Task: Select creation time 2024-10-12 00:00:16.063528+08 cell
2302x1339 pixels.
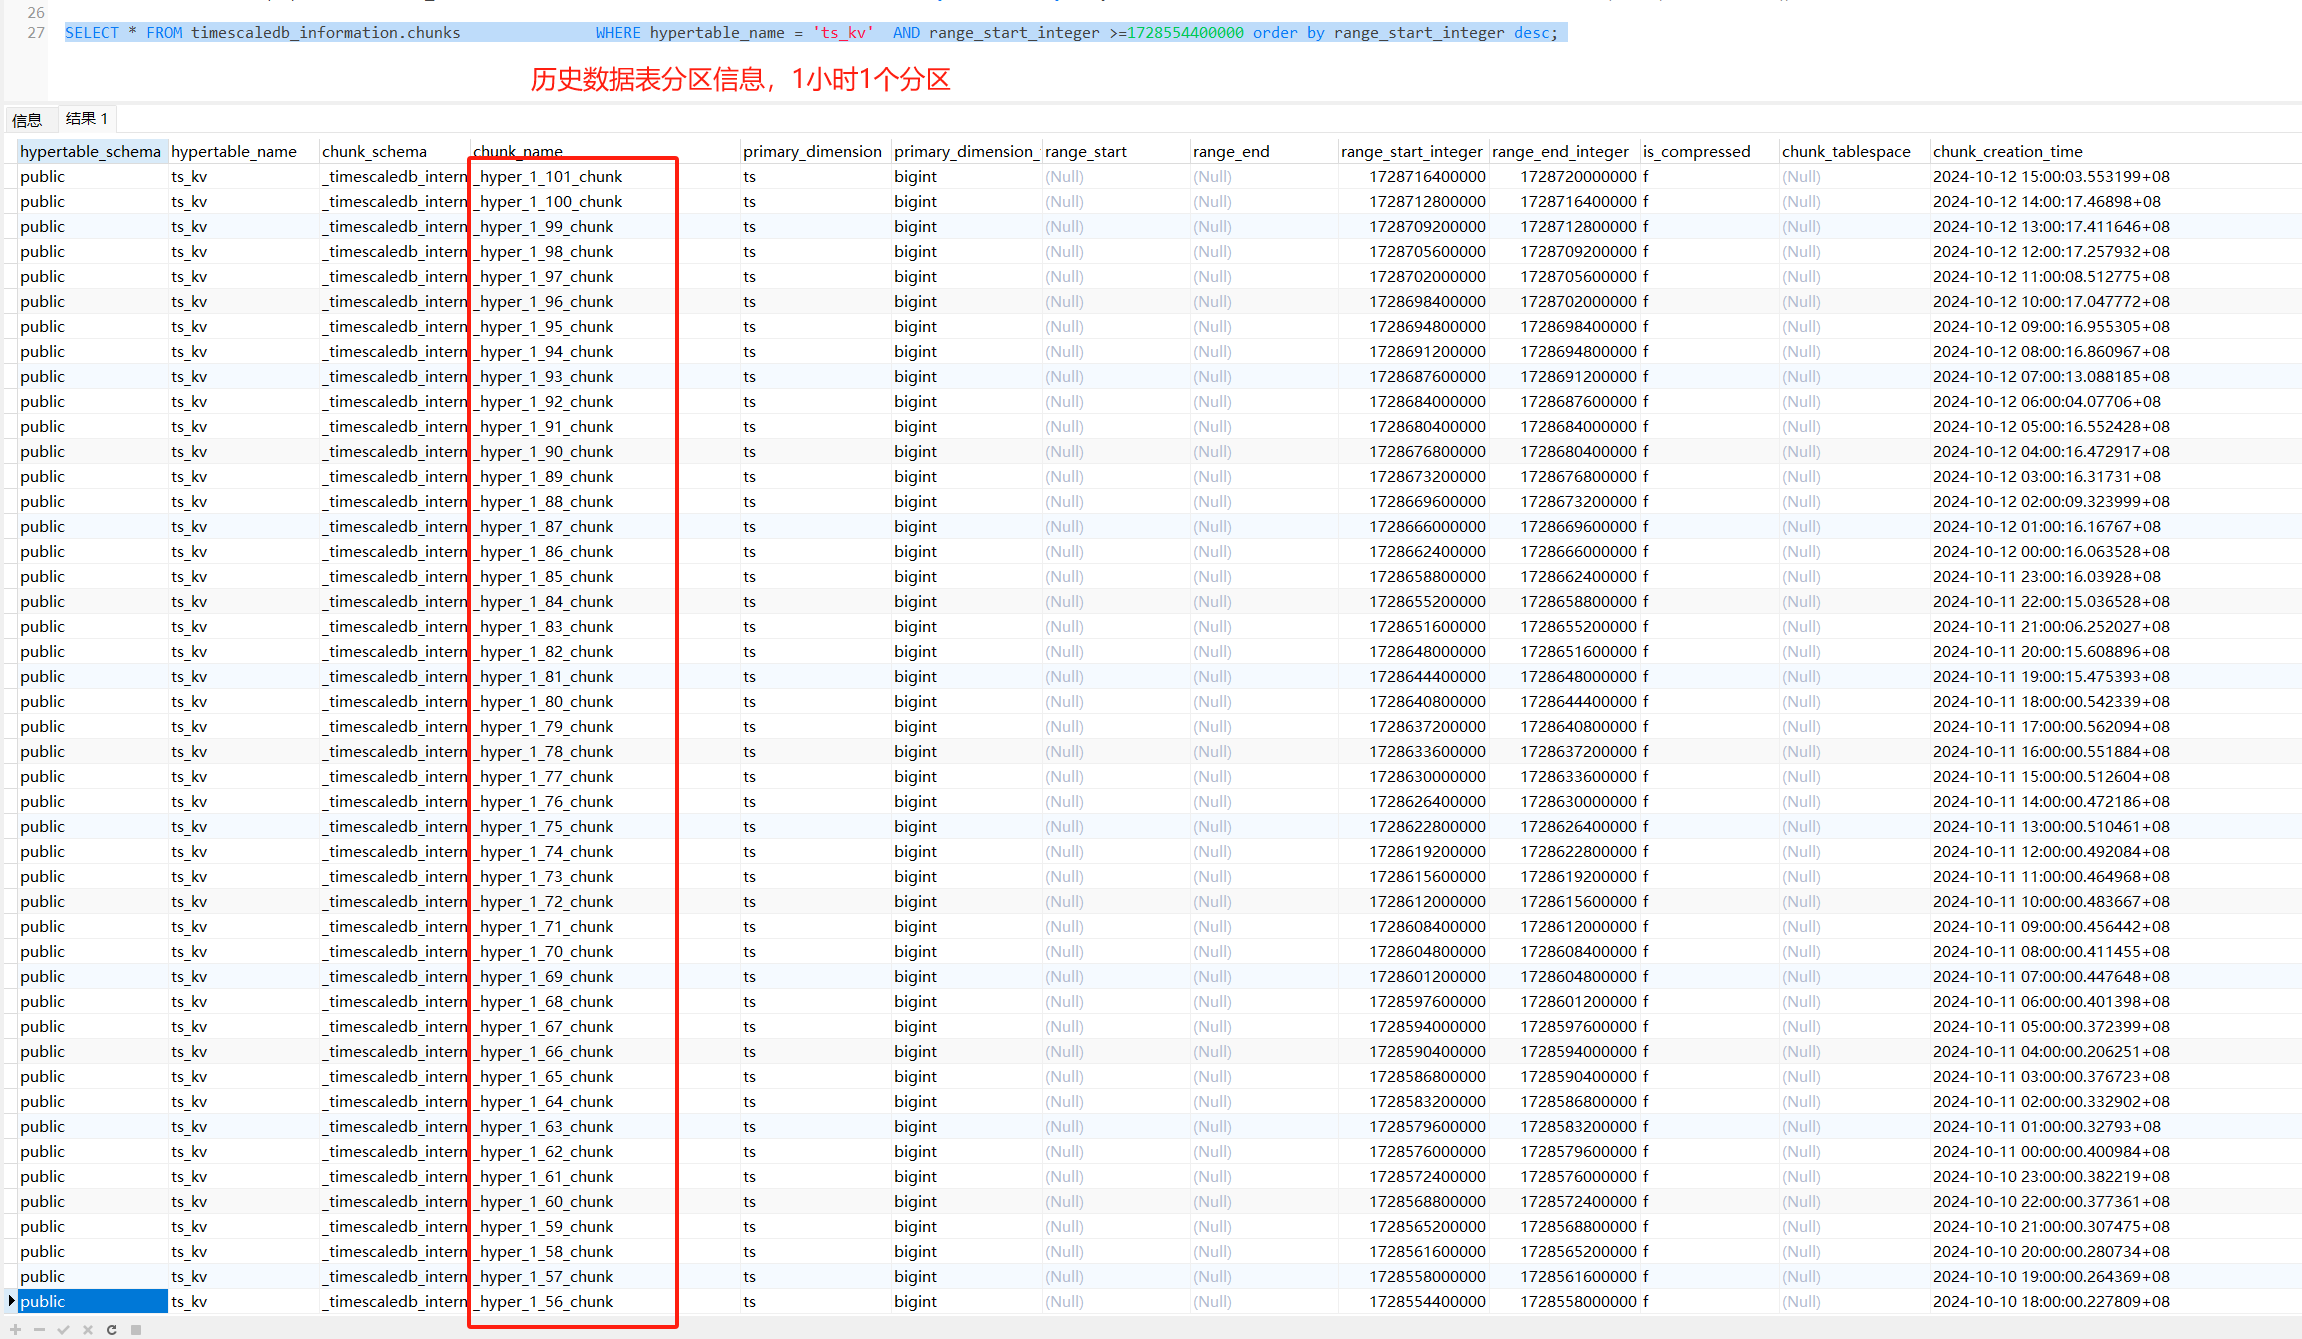Action: click(2050, 551)
